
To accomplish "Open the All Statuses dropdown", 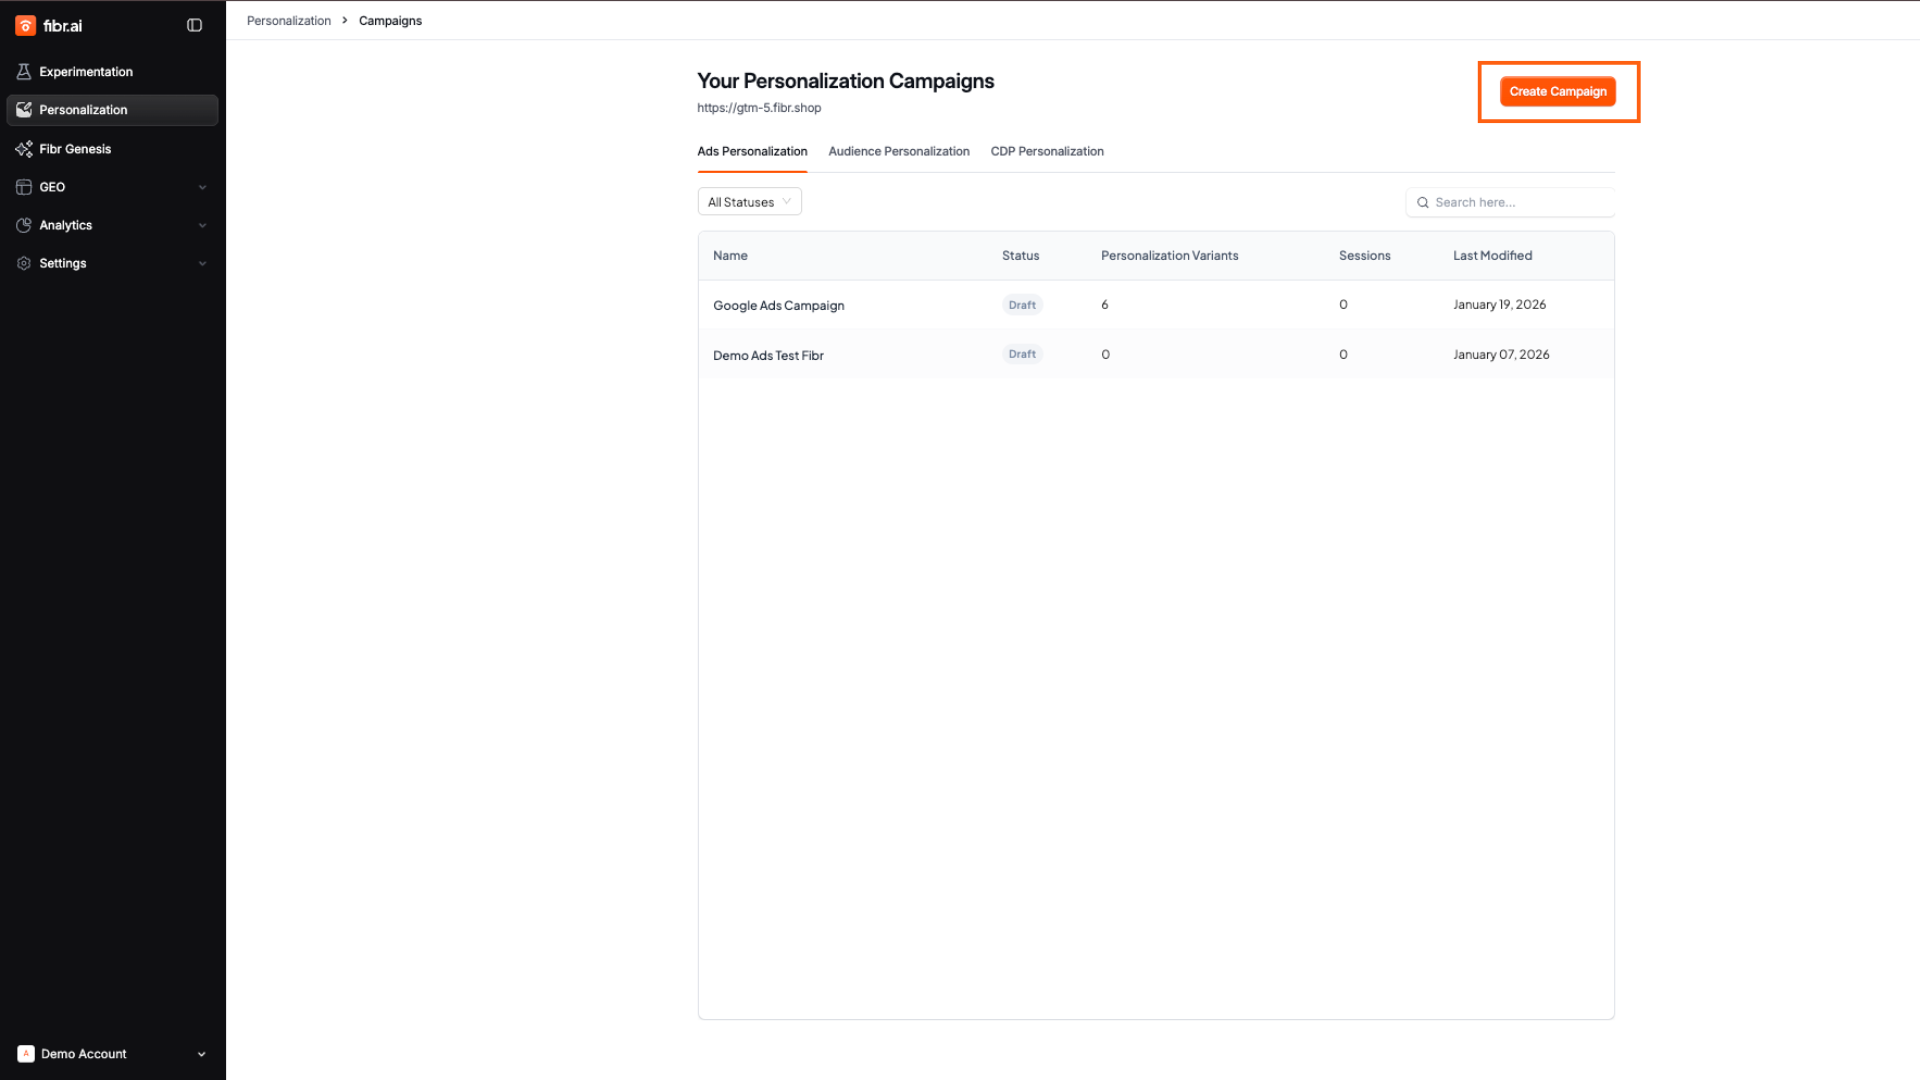I will (x=749, y=202).
